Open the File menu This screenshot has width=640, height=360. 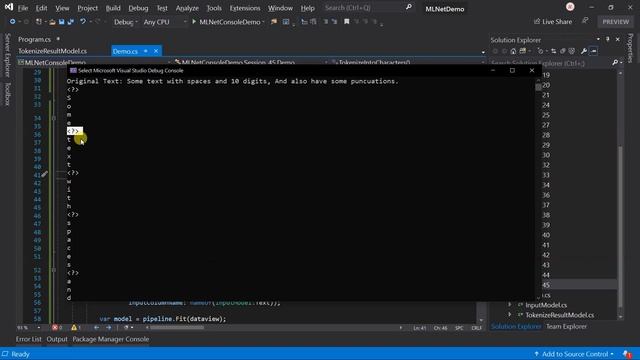coord(23,8)
